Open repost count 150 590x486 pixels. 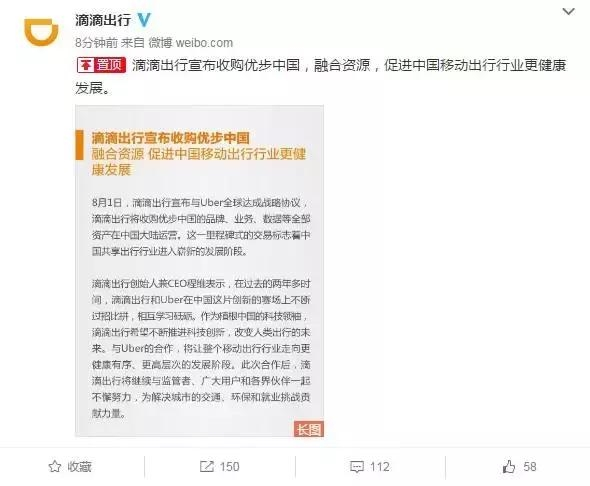[x=229, y=466]
